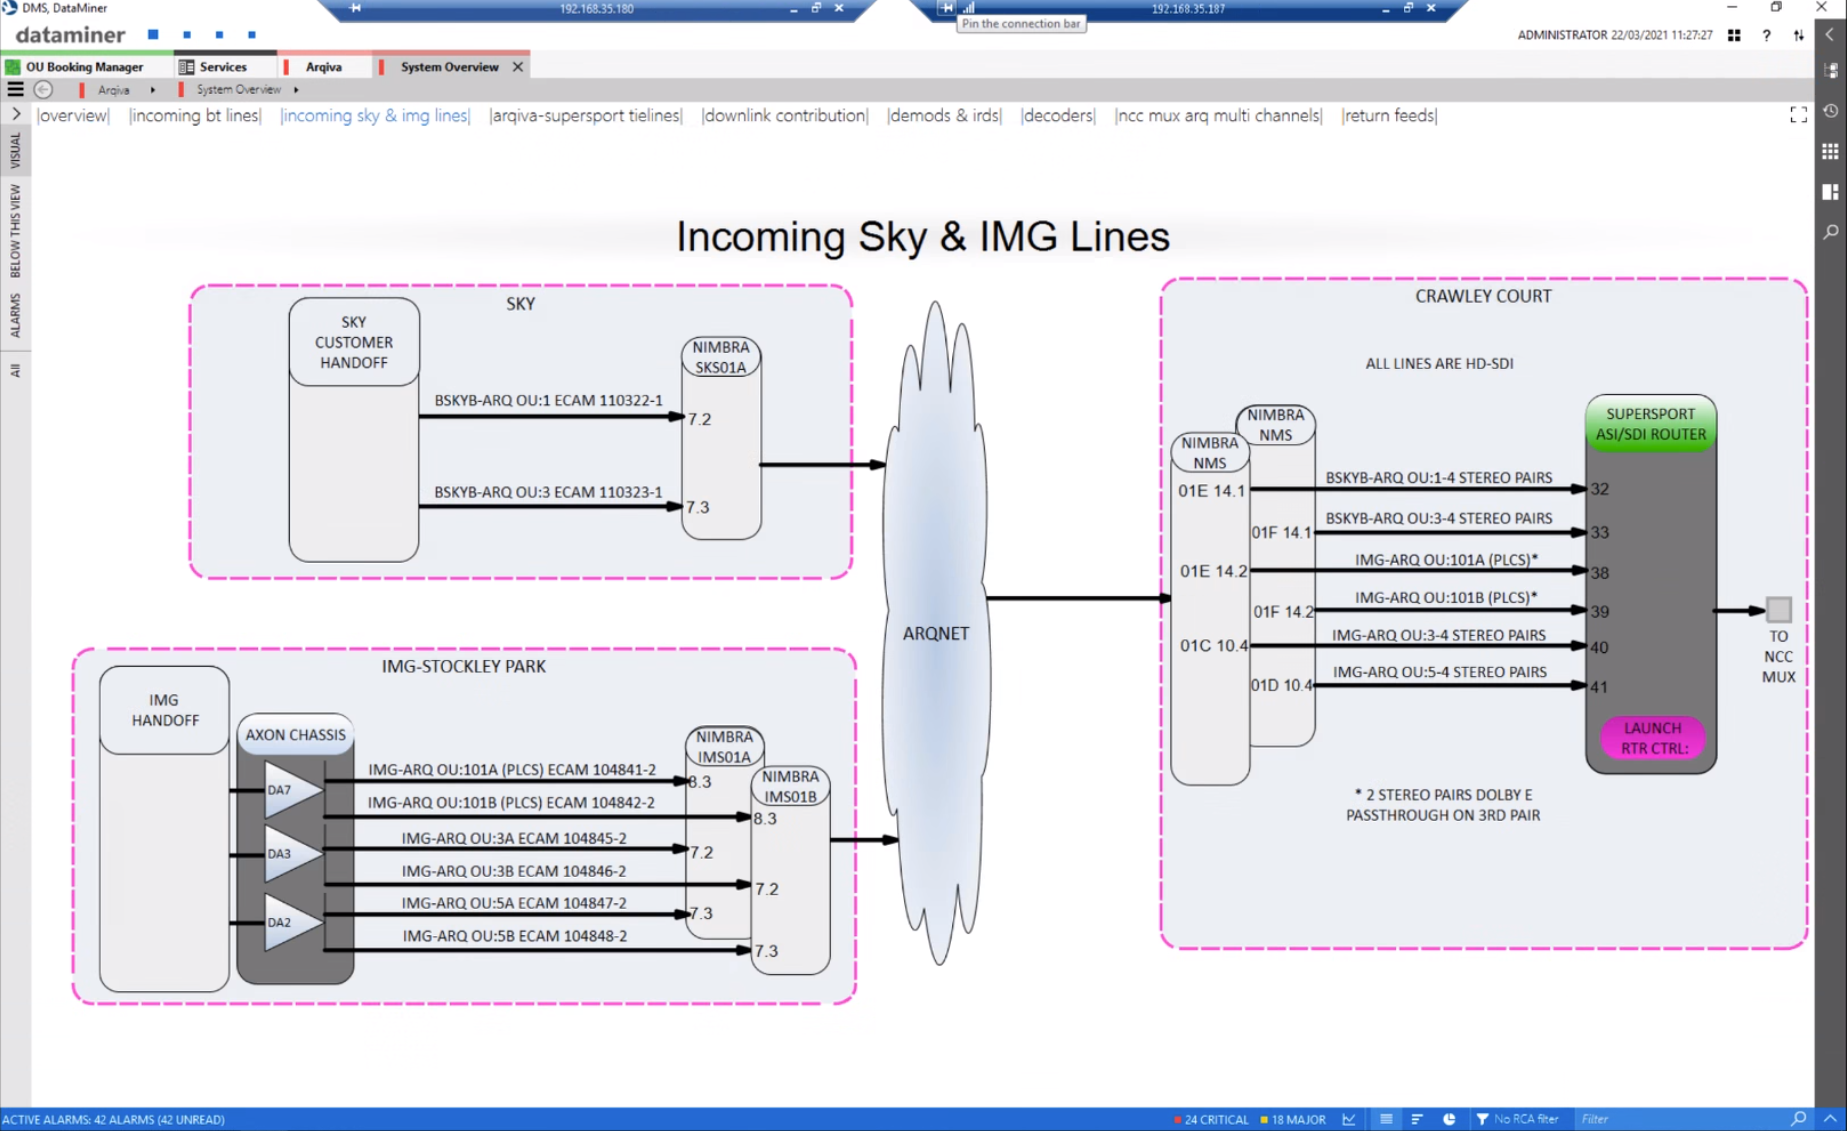Image resolution: width=1847 pixels, height=1131 pixels.
Task: Toggle full screen view icon
Action: [x=1798, y=115]
